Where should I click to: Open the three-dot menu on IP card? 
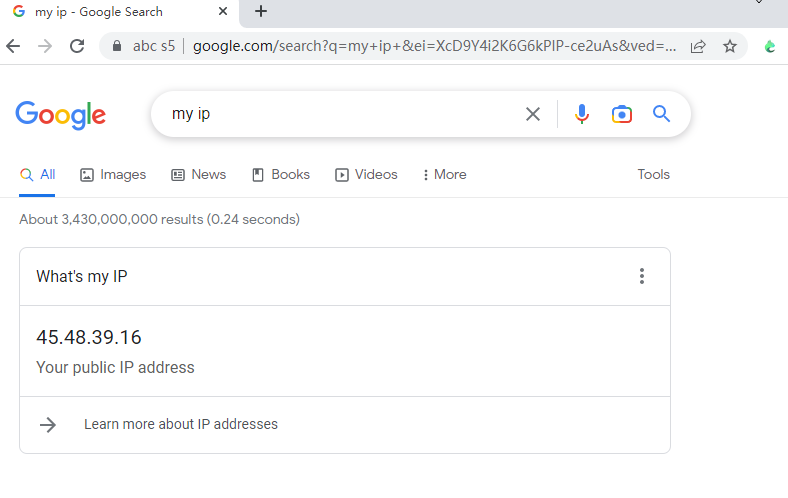(642, 276)
